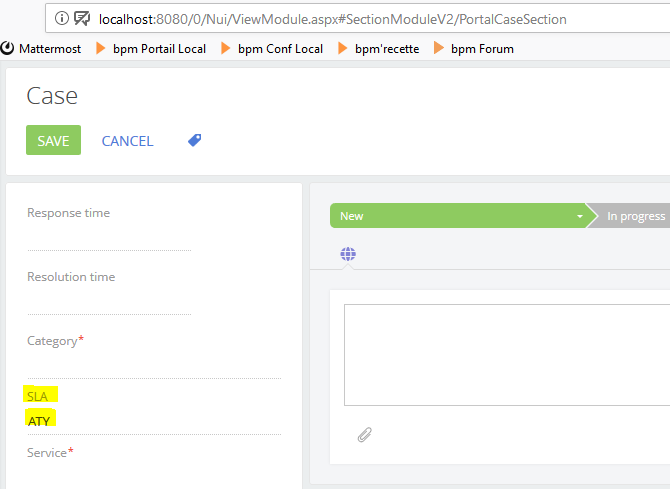Viewport: 670px width, 489px height.
Task: Attach a file with paperclip icon
Action: pos(364,435)
